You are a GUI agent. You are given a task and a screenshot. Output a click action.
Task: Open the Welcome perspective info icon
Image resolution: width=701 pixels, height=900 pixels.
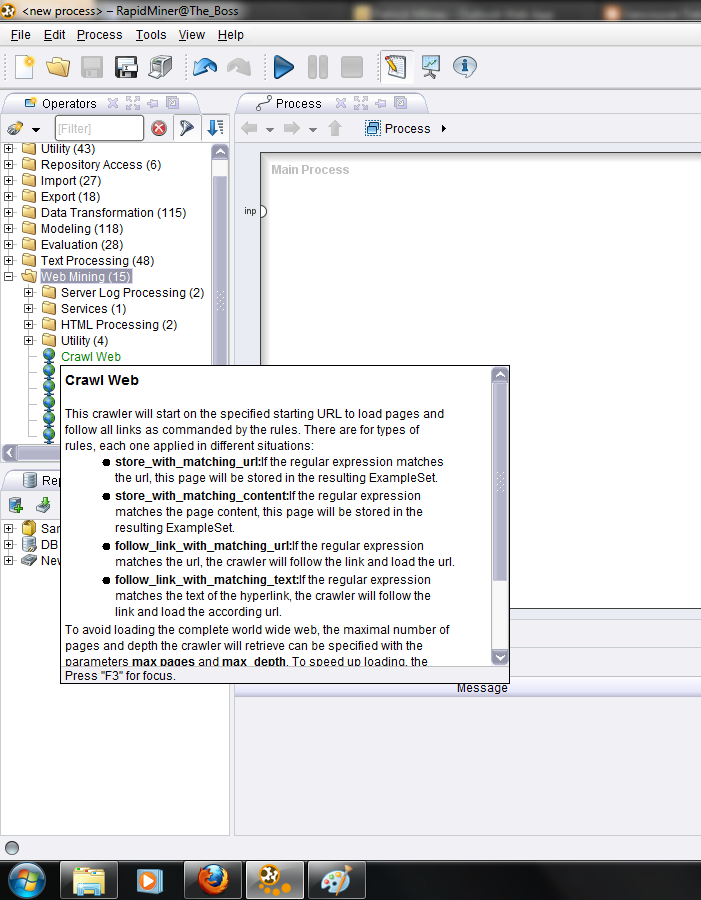pos(464,67)
